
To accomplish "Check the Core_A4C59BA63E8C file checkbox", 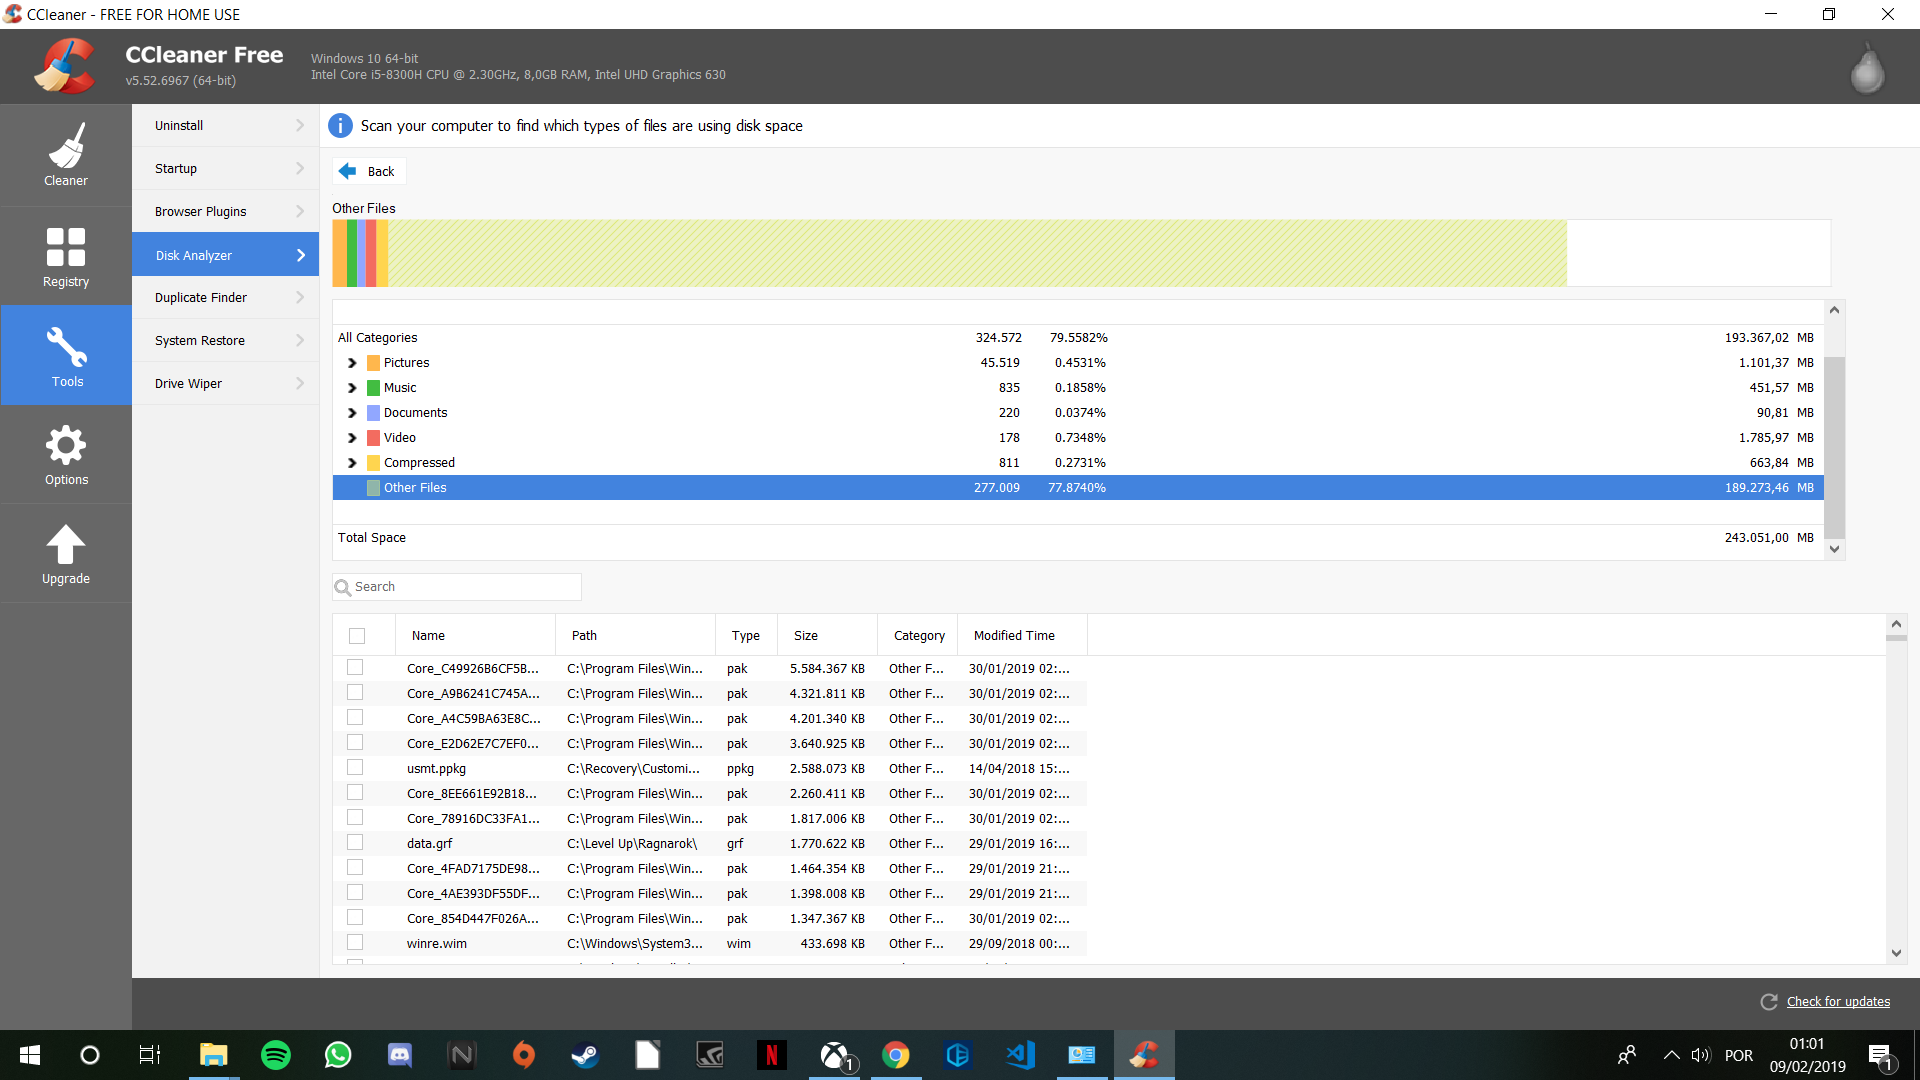I will tap(355, 718).
